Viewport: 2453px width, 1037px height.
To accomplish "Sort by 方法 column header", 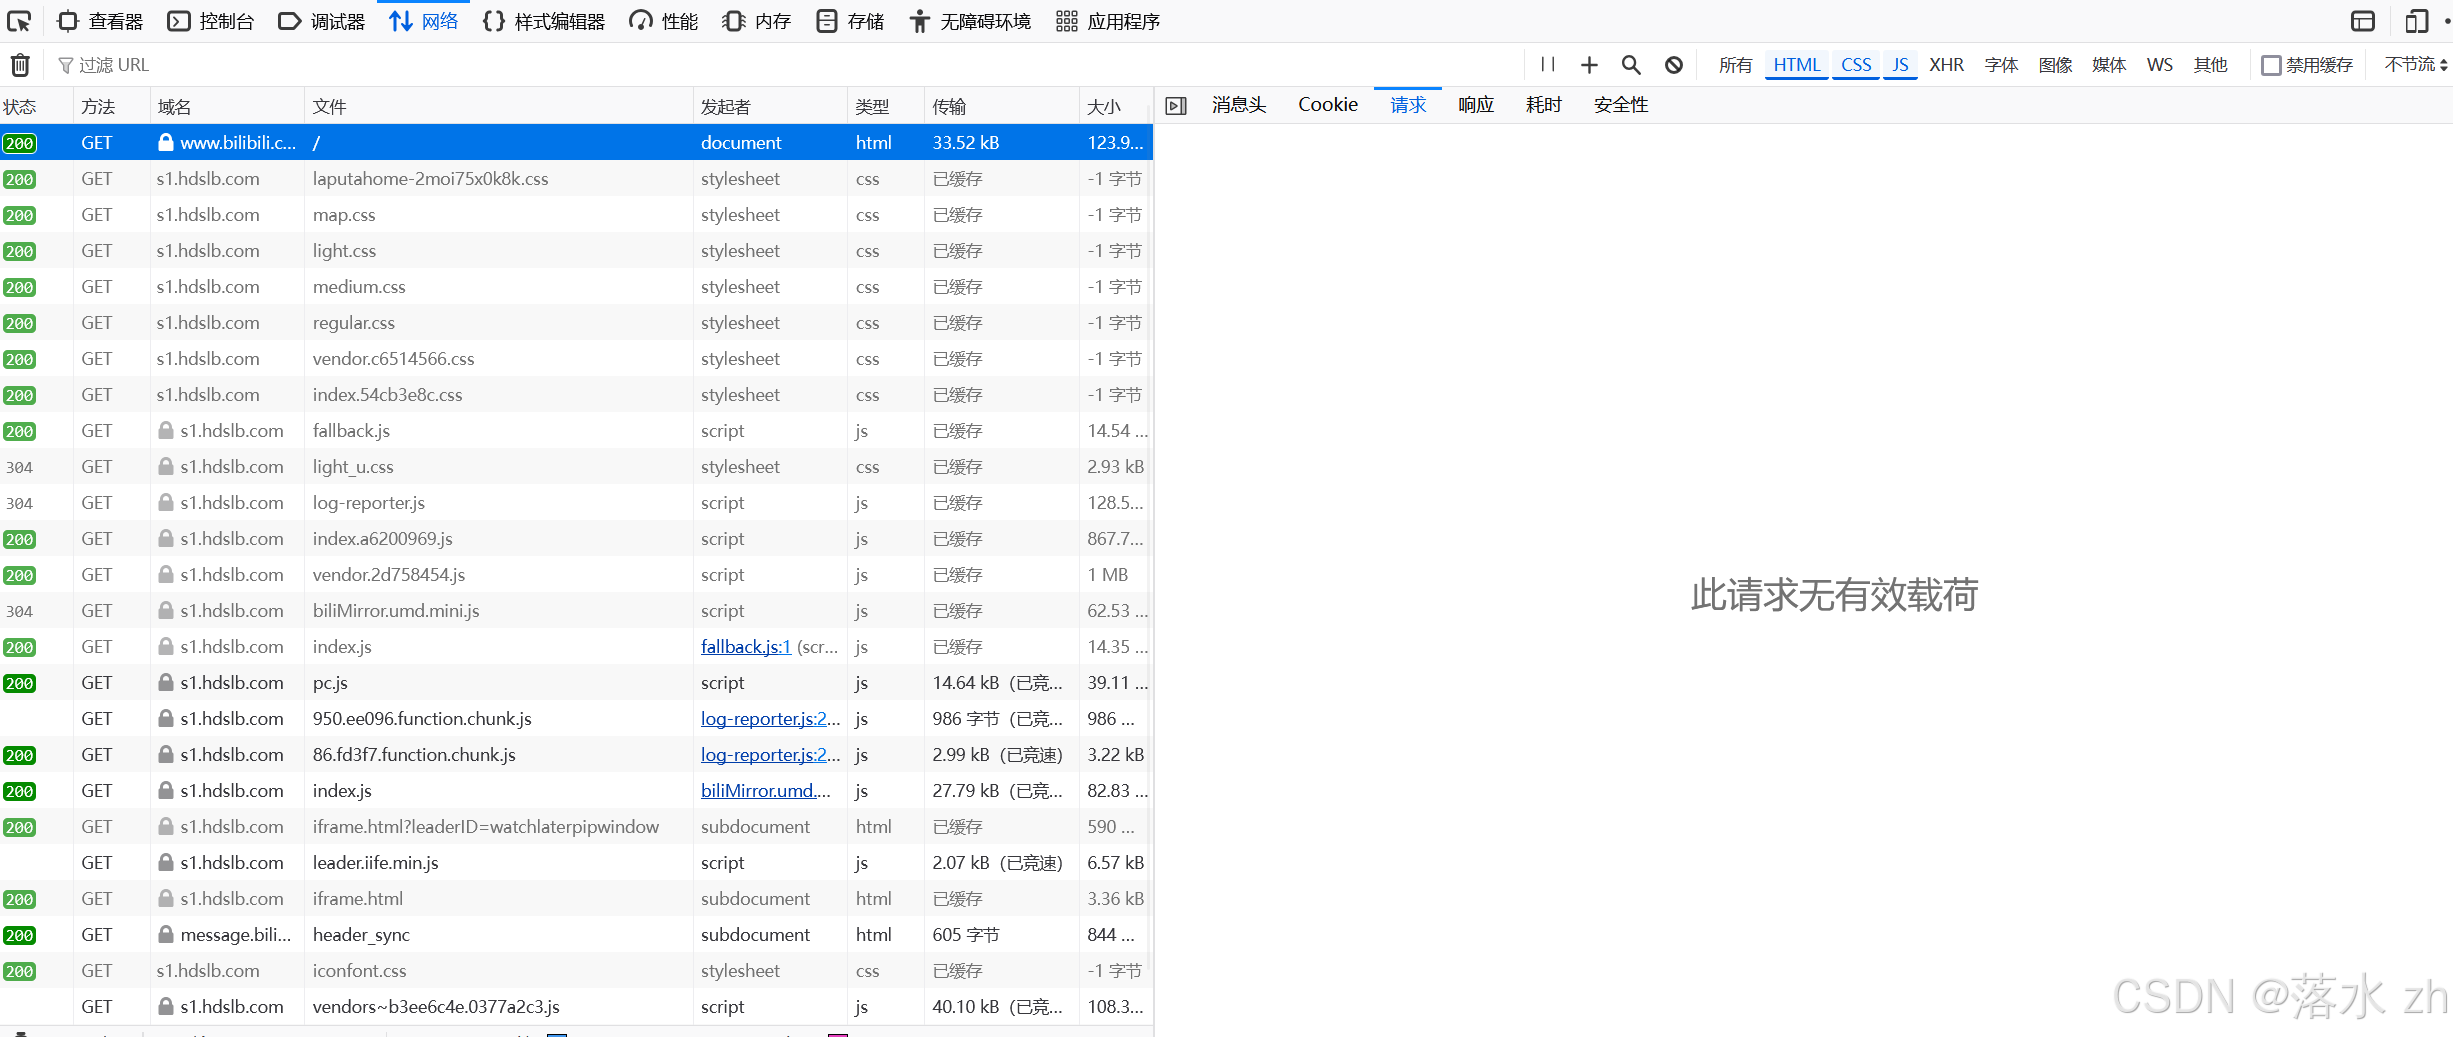I will pyautogui.click(x=111, y=106).
